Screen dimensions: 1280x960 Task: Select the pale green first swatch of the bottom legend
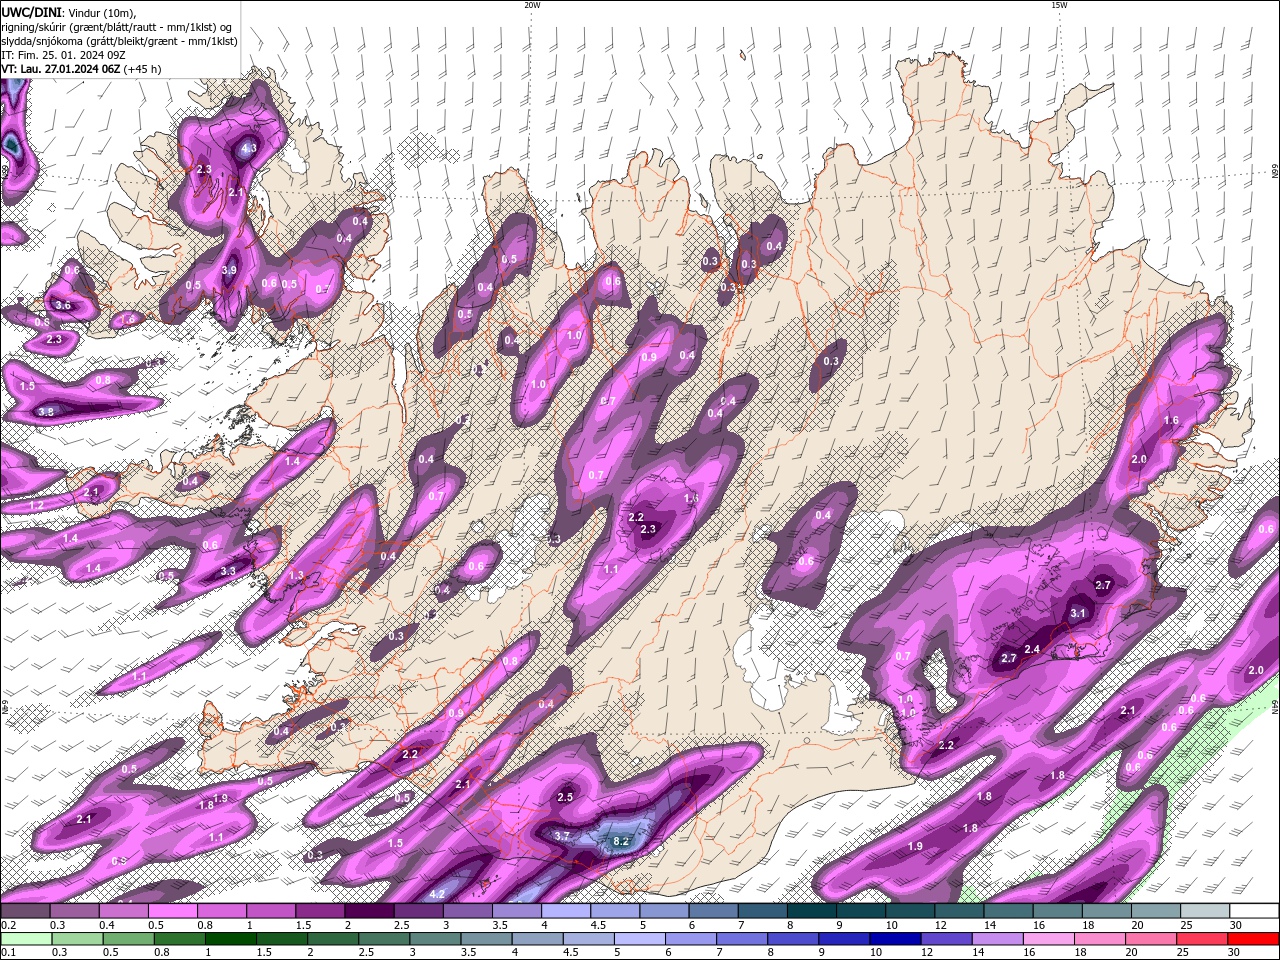coord(25,938)
